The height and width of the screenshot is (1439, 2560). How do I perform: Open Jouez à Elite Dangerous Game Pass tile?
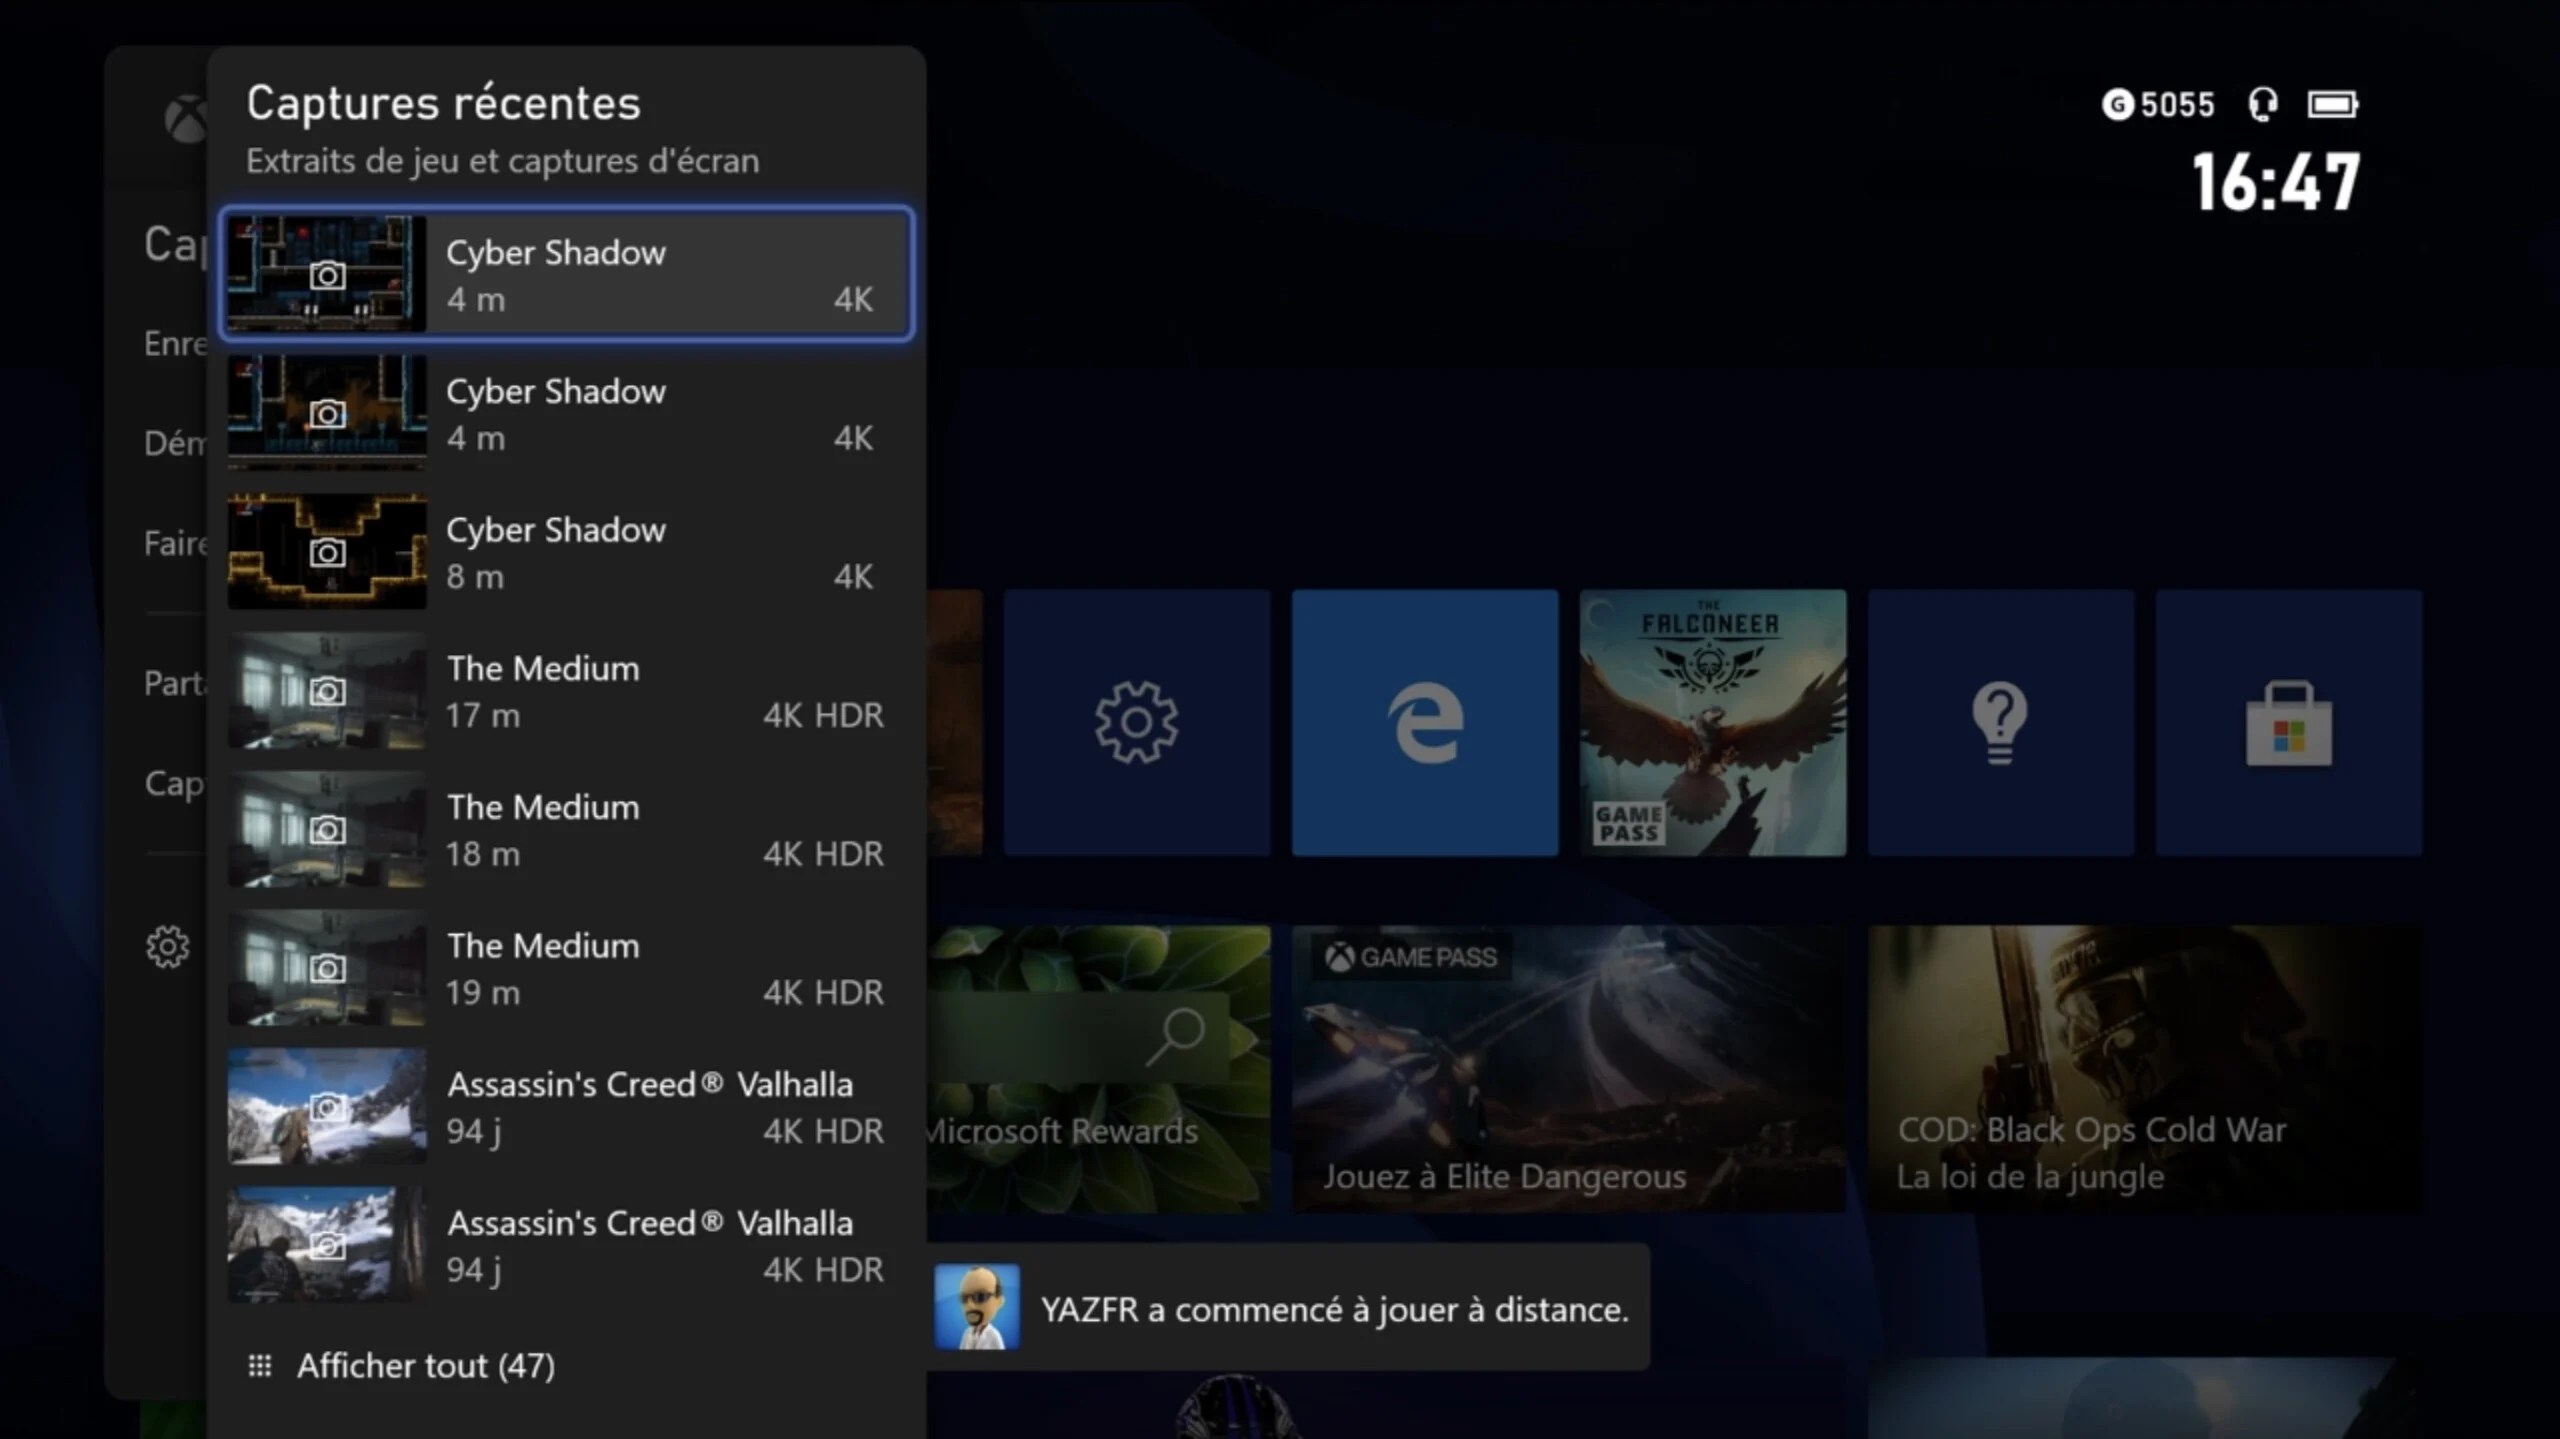tap(1569, 1069)
